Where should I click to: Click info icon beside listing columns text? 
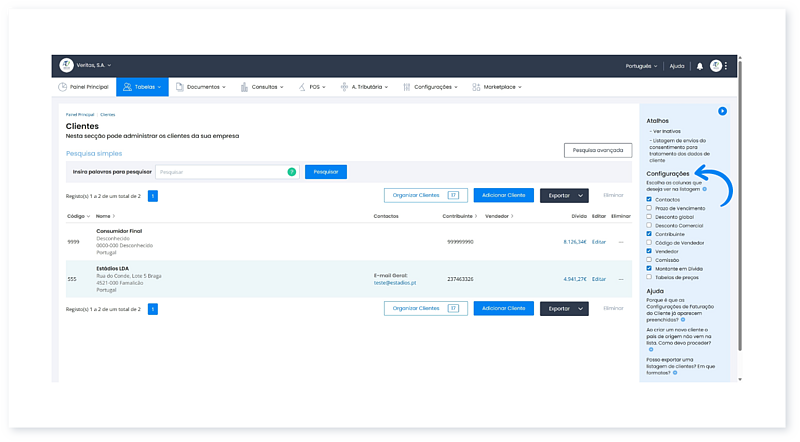704,189
